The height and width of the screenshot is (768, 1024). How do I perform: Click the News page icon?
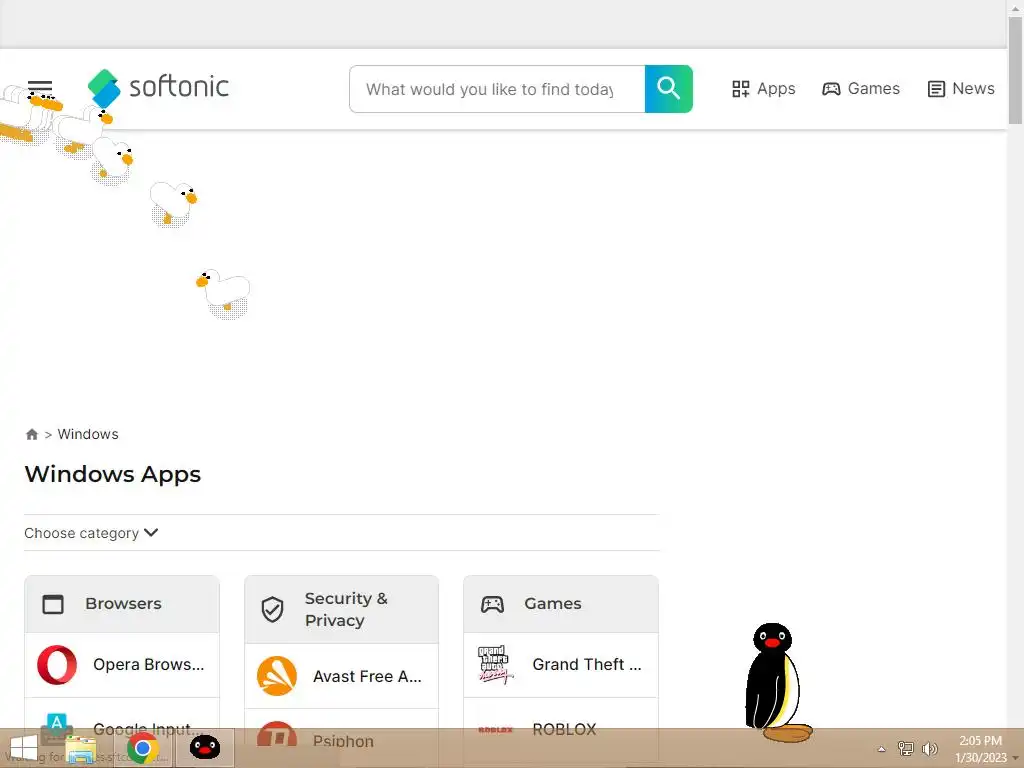pos(936,89)
